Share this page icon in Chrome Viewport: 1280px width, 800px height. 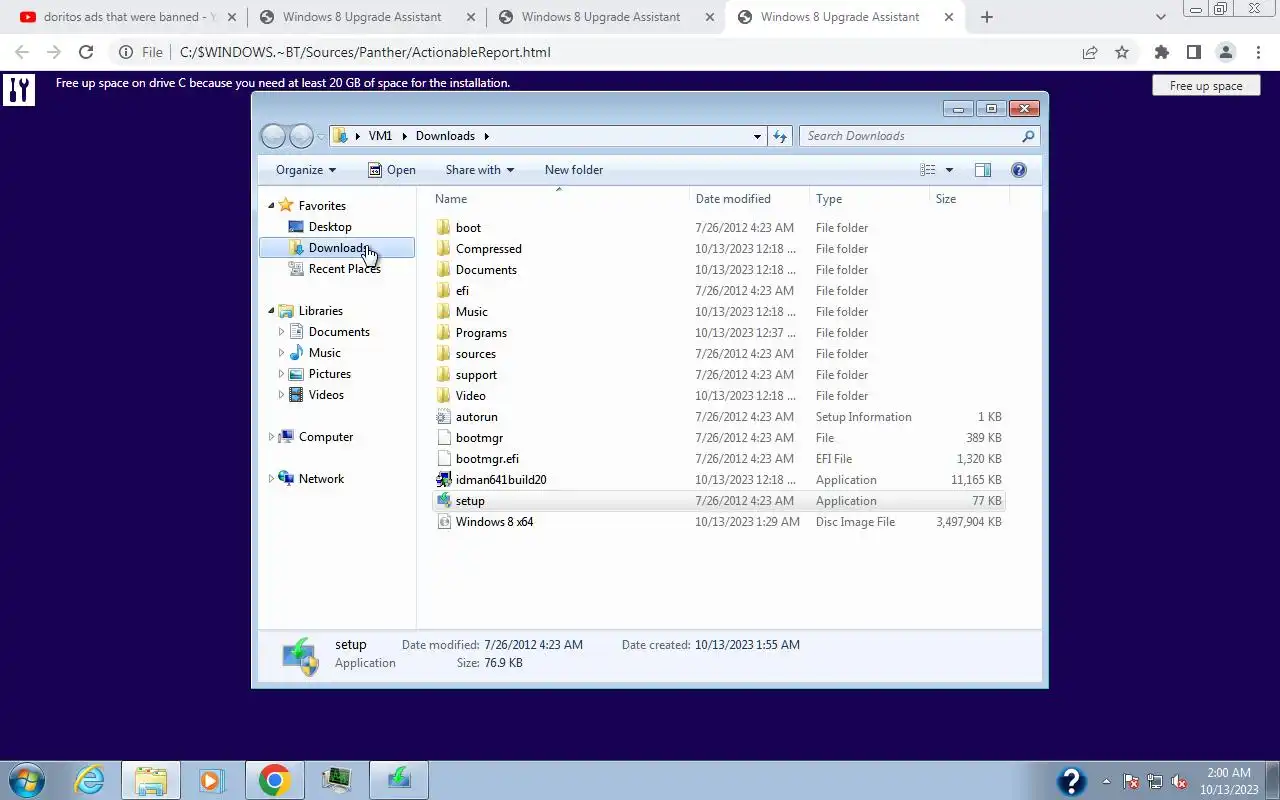(1090, 52)
